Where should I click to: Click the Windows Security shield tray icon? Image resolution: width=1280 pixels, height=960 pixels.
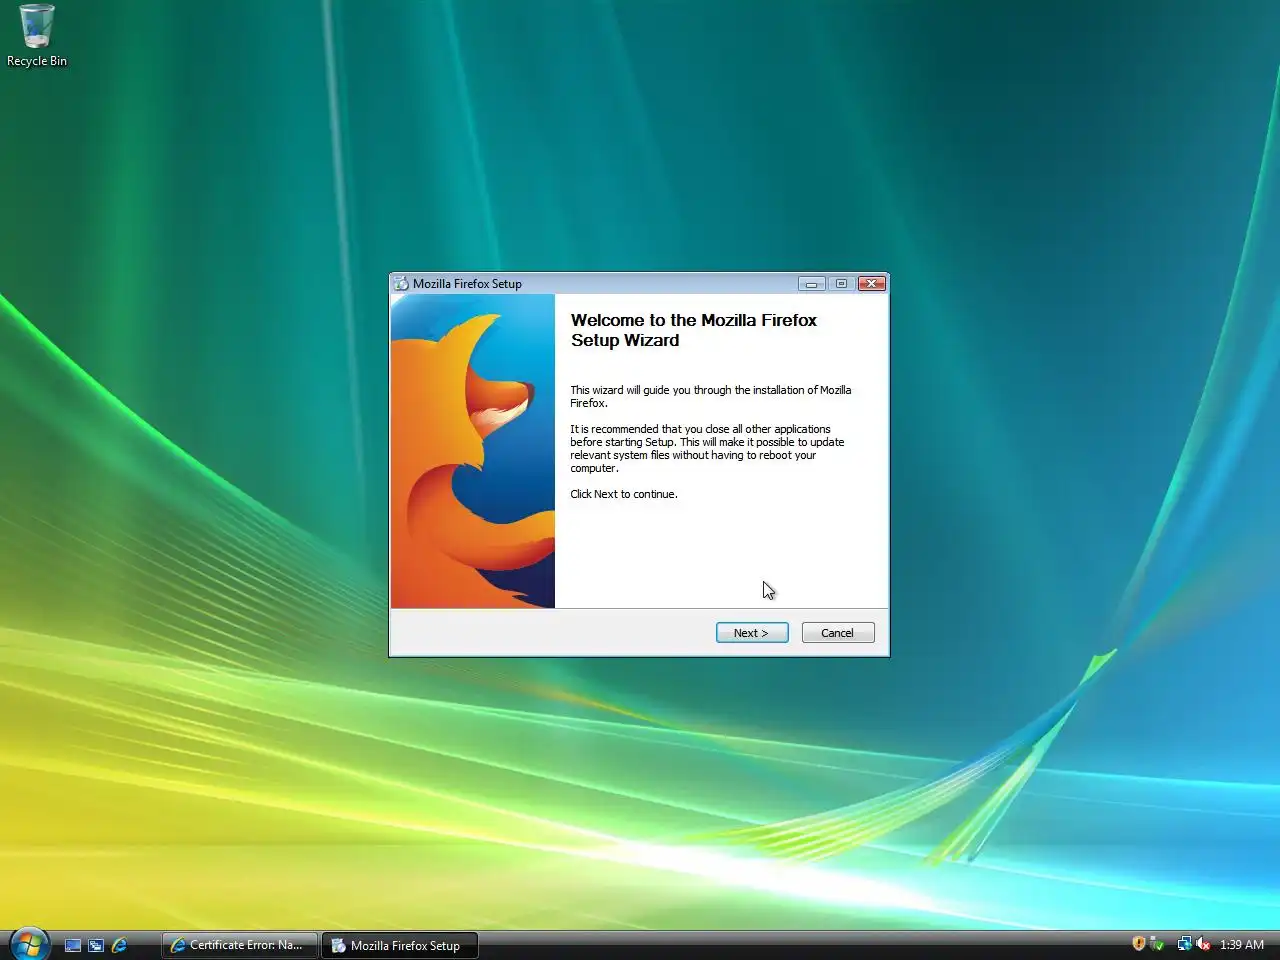(1138, 944)
